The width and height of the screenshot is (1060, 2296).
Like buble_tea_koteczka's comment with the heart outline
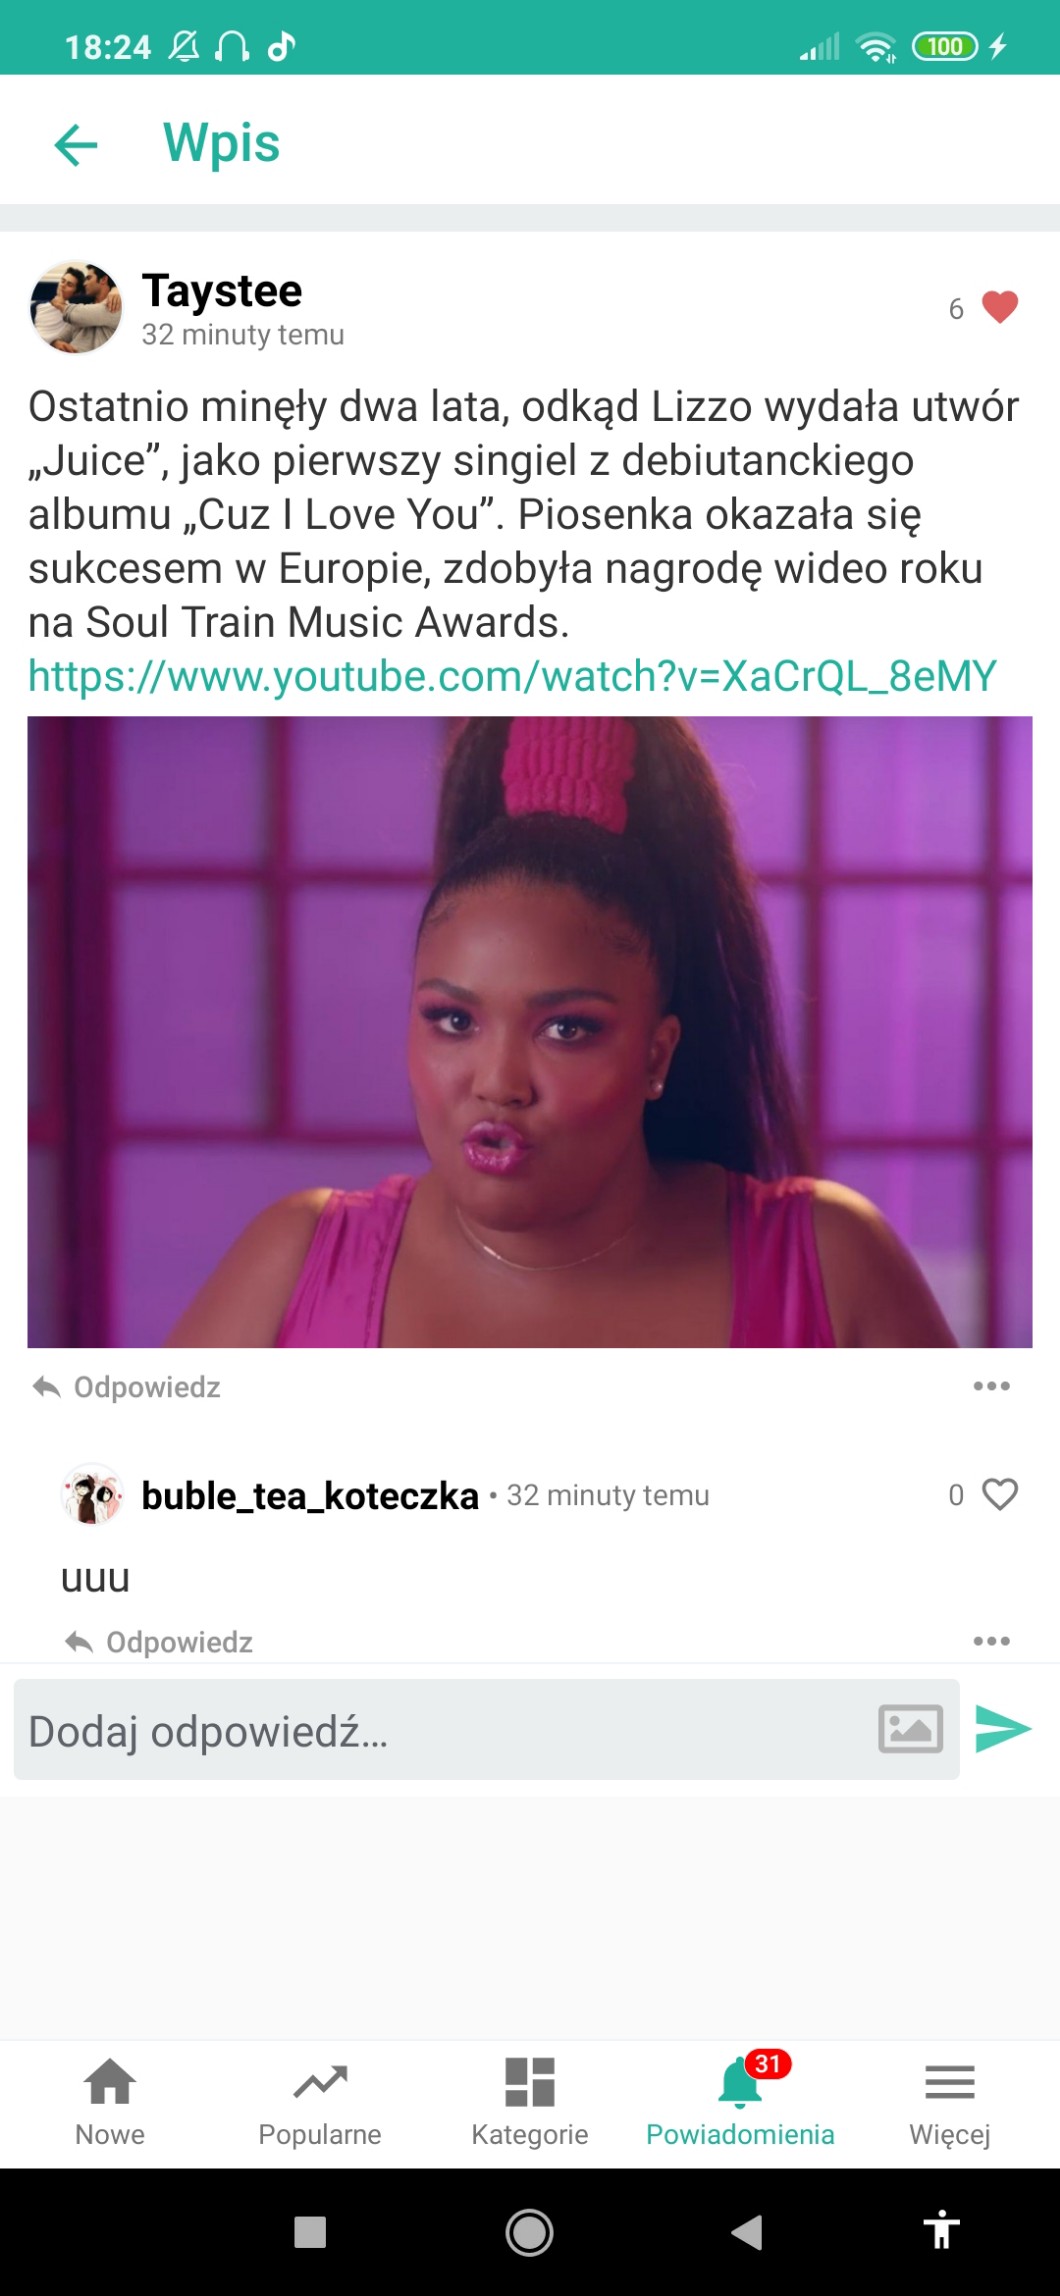tap(999, 1494)
